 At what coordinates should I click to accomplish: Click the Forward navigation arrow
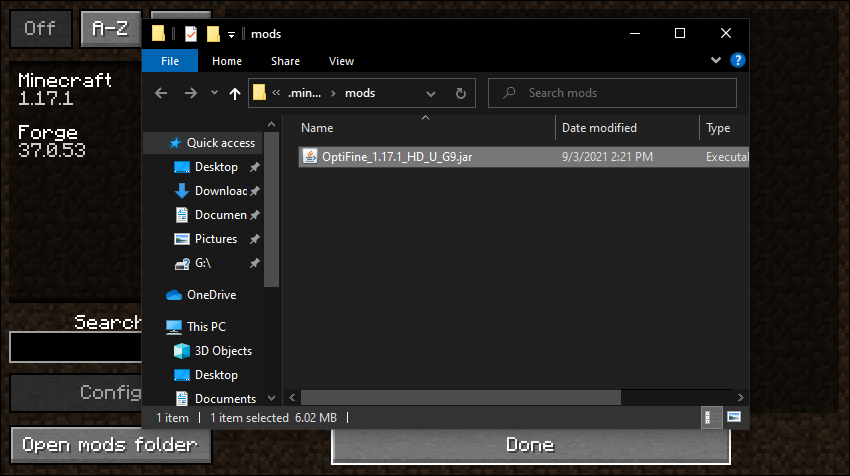click(190, 93)
